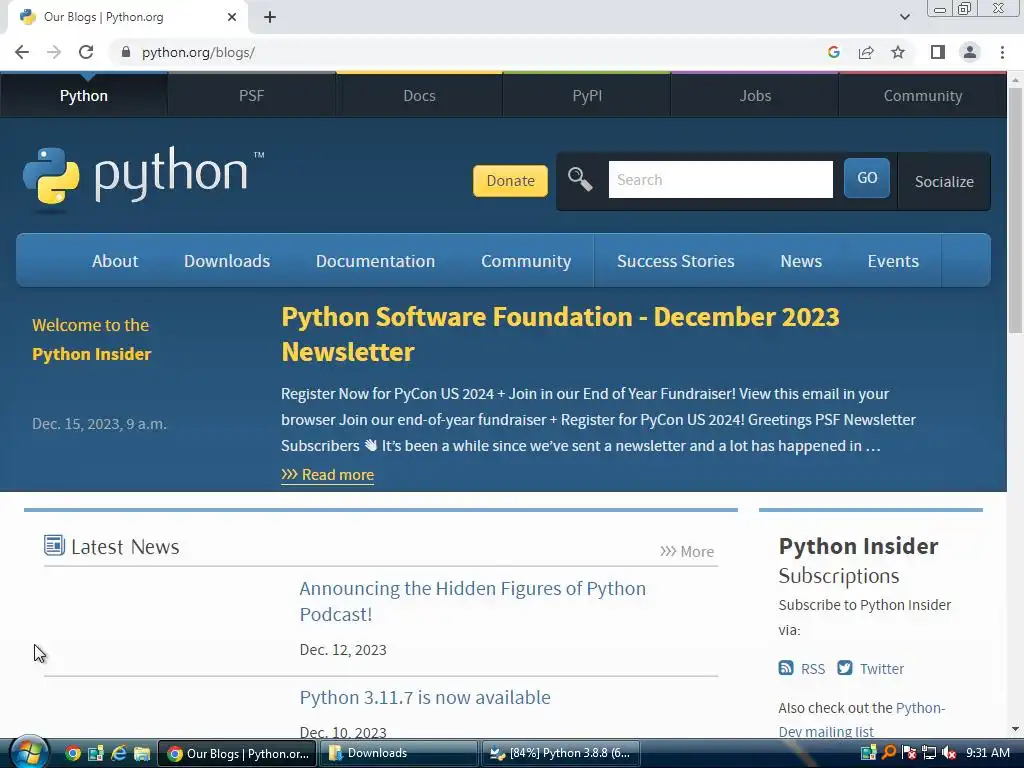
Task: Click the 9:31 AM clock
Action: tap(987, 752)
